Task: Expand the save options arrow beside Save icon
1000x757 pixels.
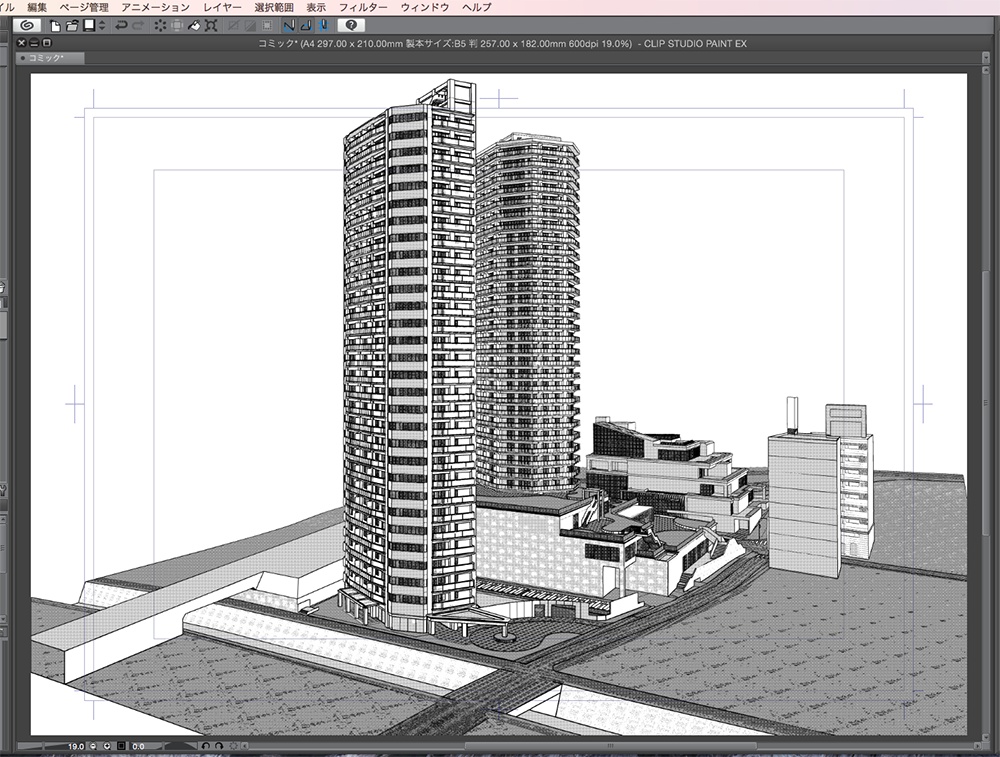Action: 101,24
